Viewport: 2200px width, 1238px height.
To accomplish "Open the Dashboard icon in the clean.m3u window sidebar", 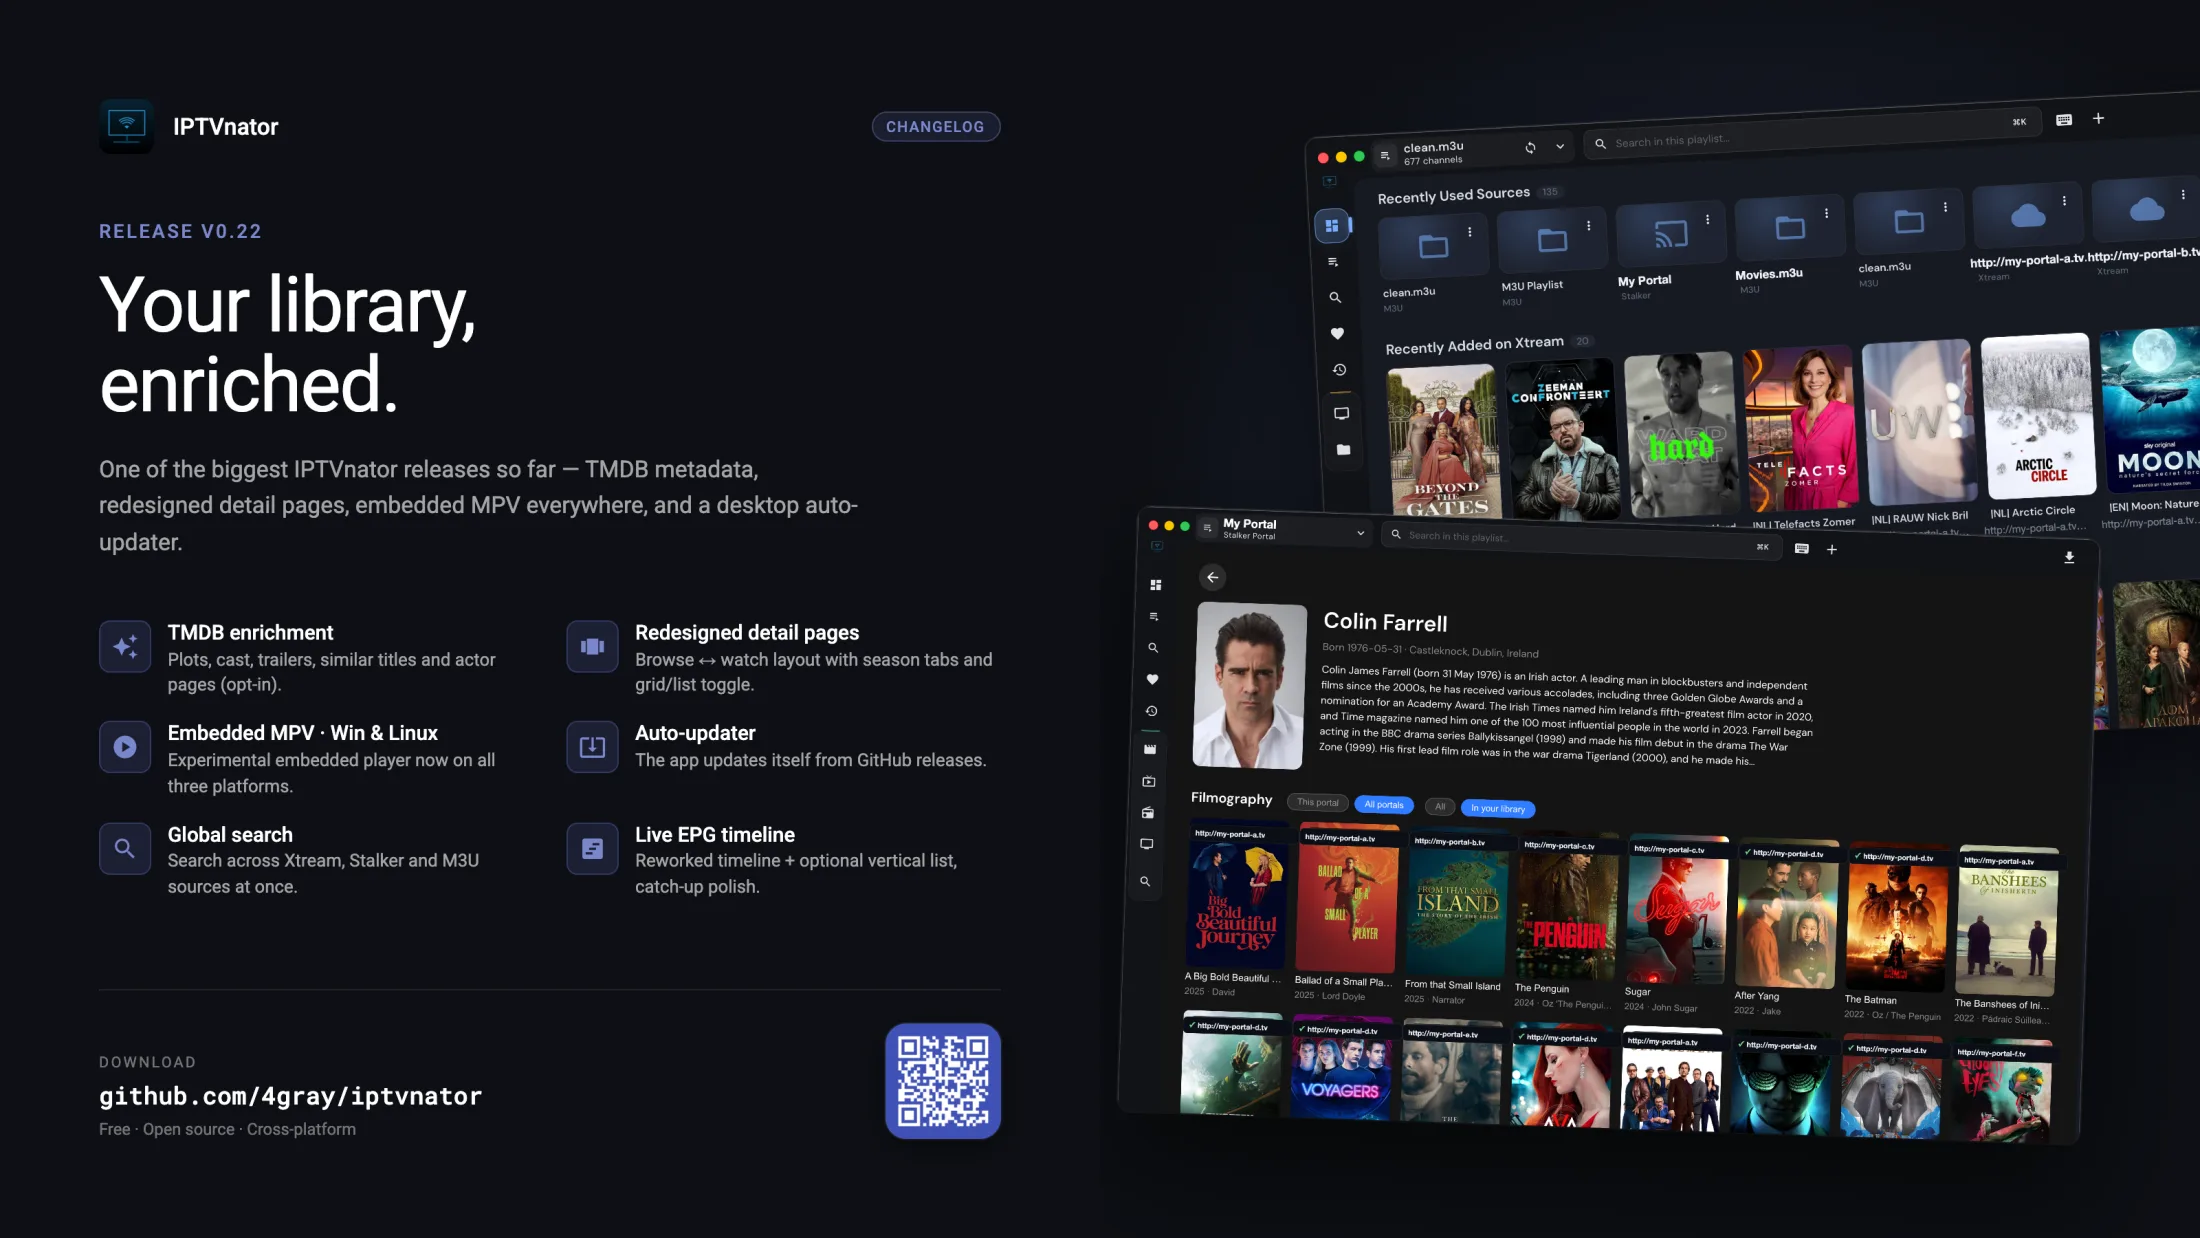I will (1331, 226).
